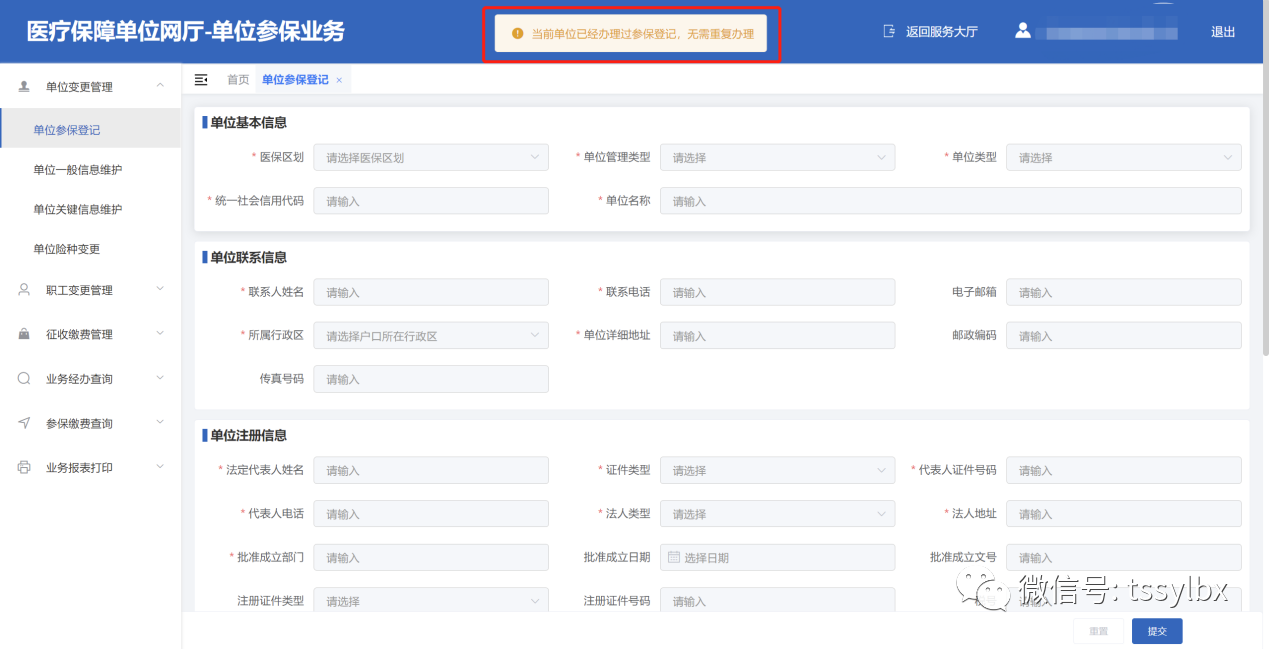Select 单位险种变更 in the sidebar
Image resolution: width=1269 pixels, height=649 pixels.
(x=67, y=249)
